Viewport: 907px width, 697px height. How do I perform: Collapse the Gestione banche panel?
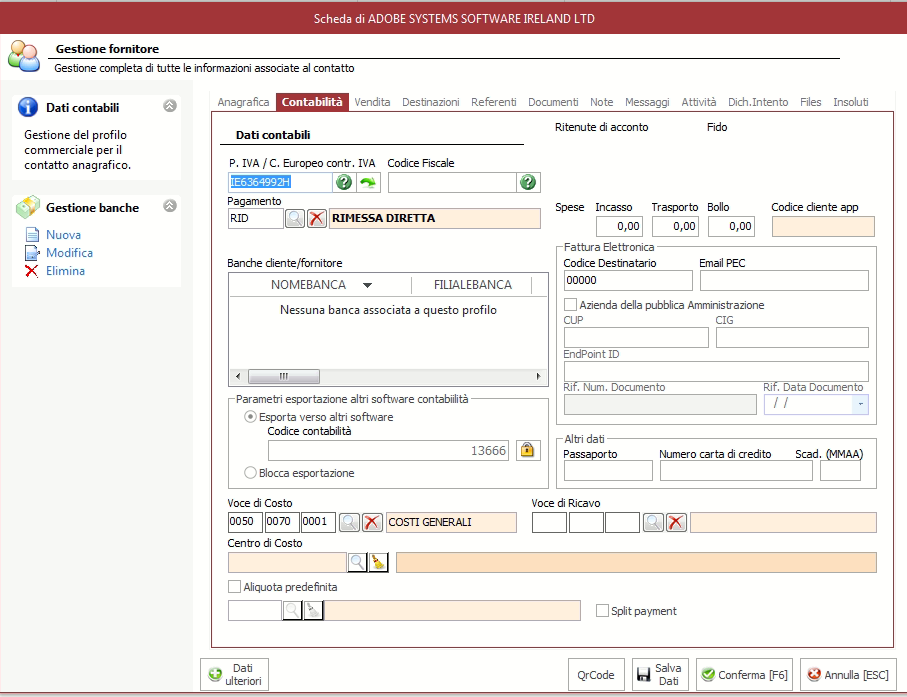point(169,206)
